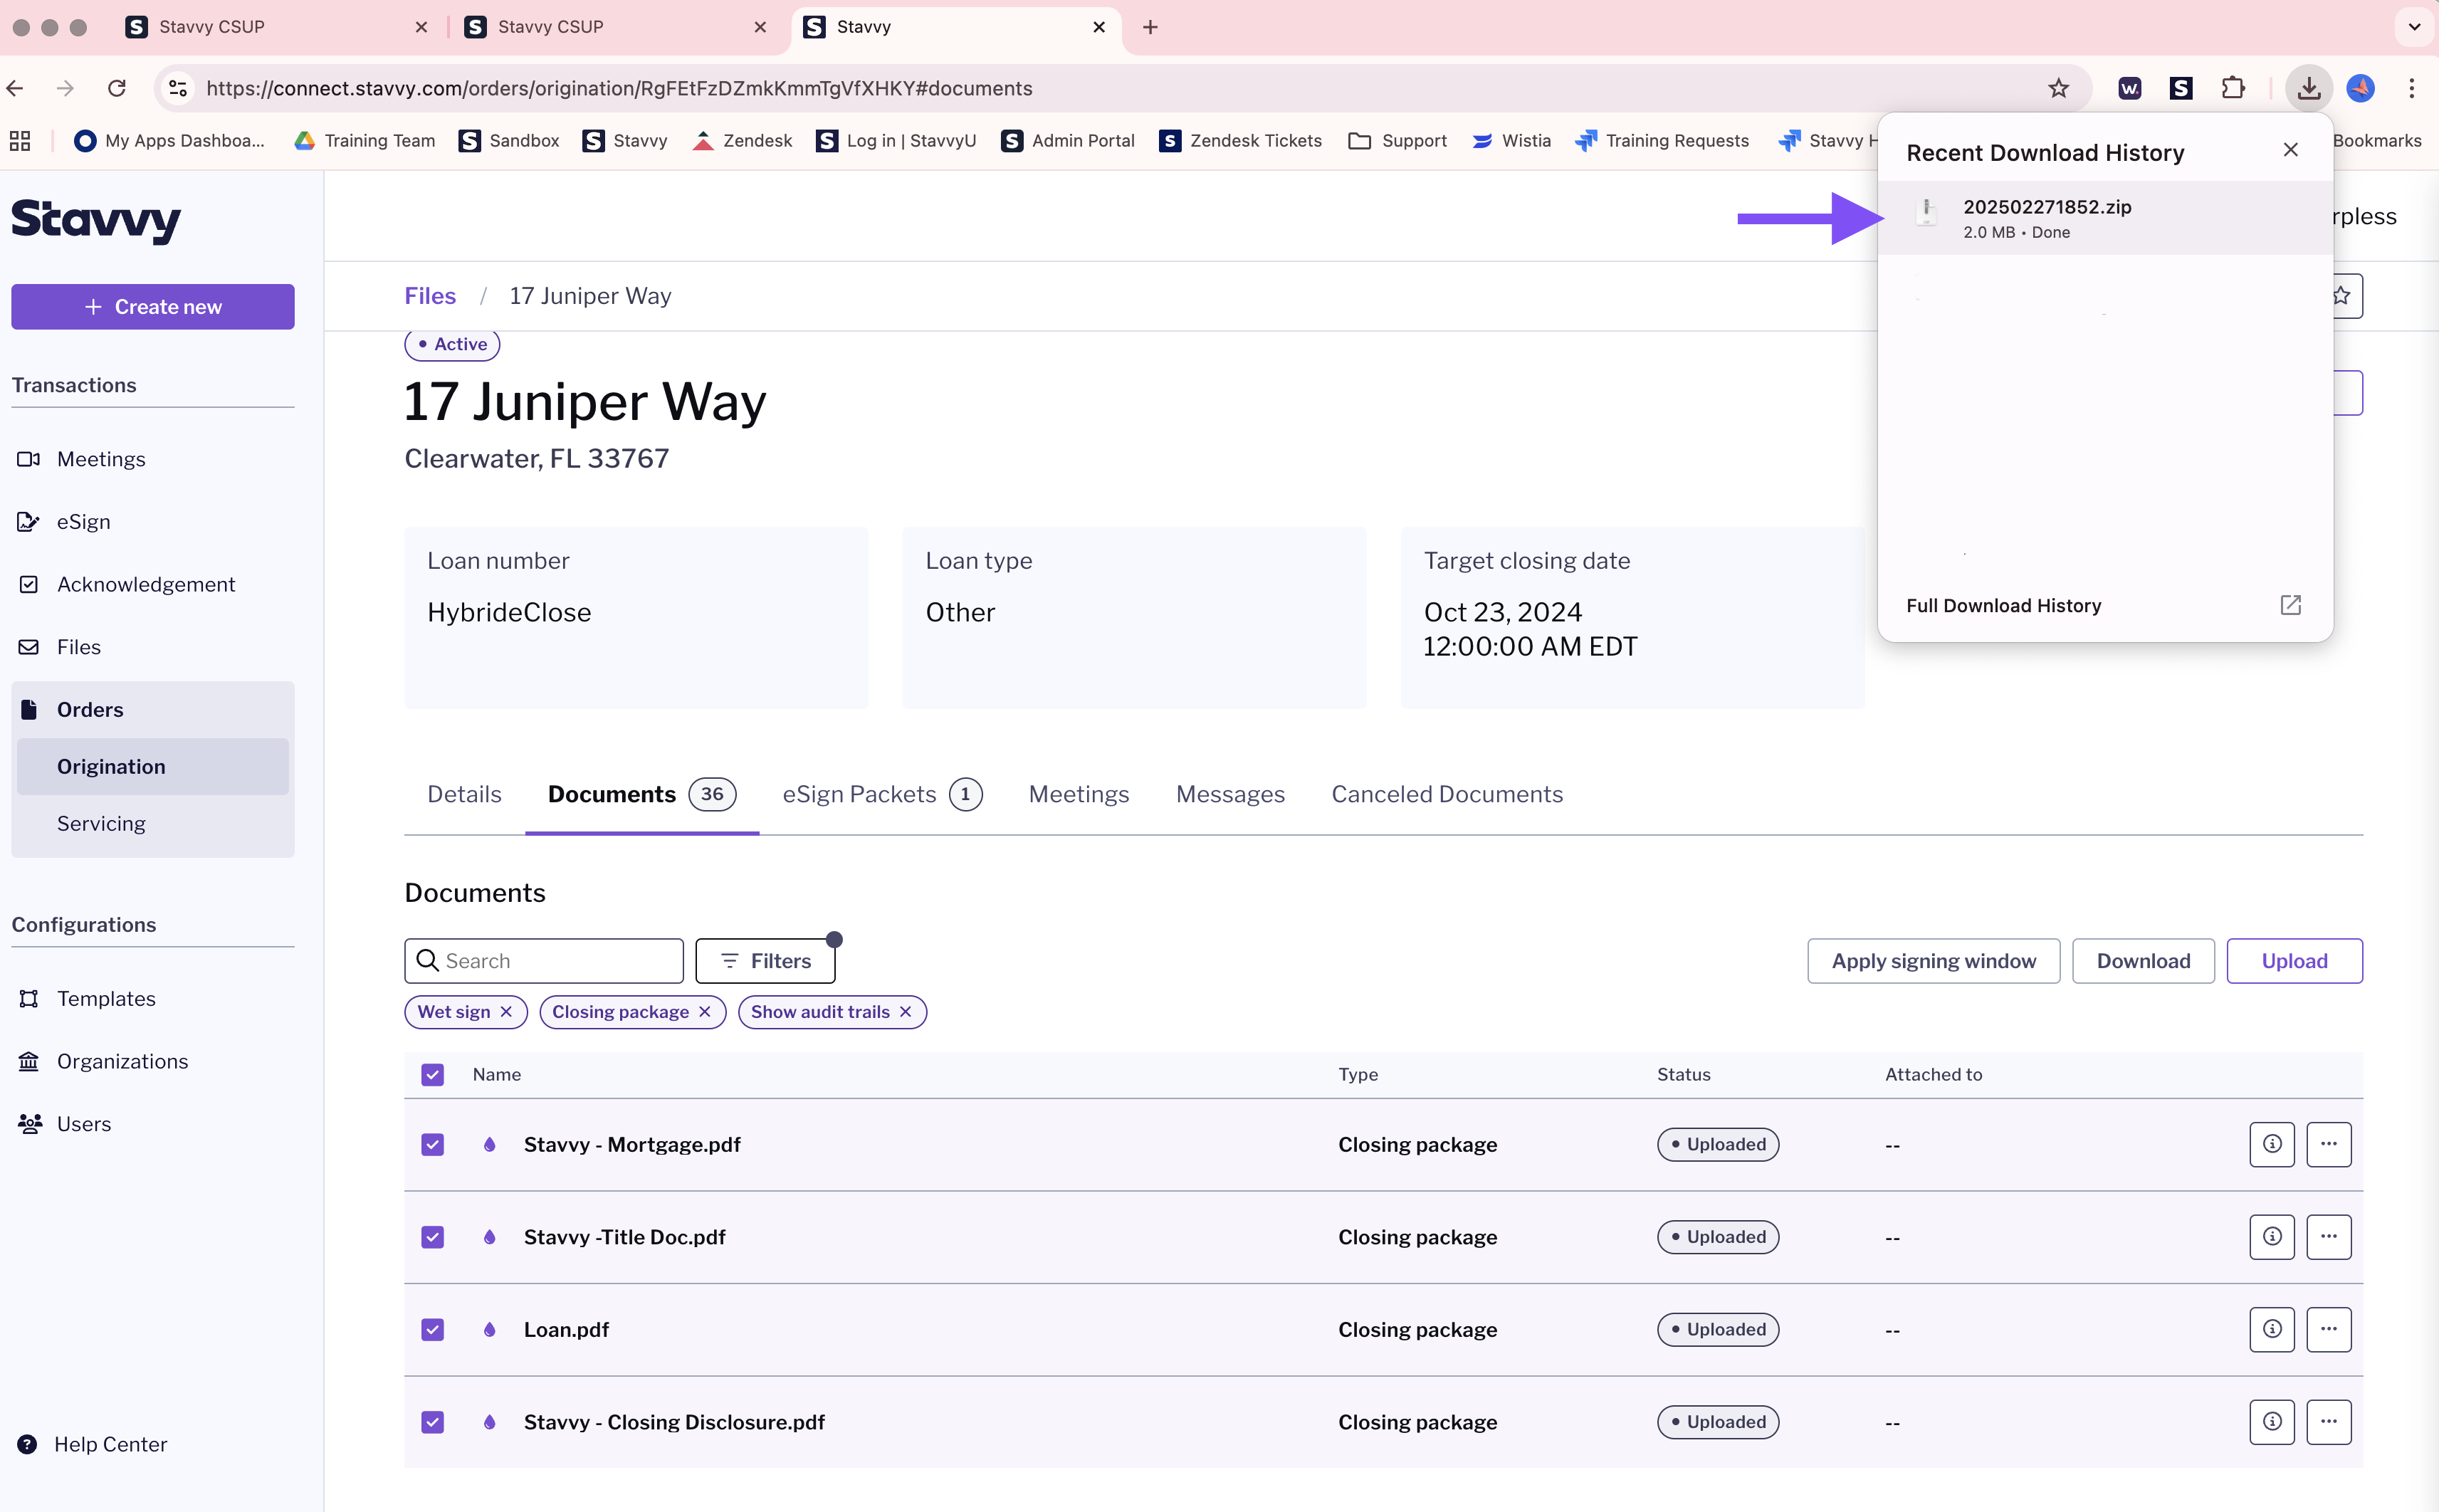
Task: Open Chrome downloads toolbar icon
Action: click(2308, 88)
